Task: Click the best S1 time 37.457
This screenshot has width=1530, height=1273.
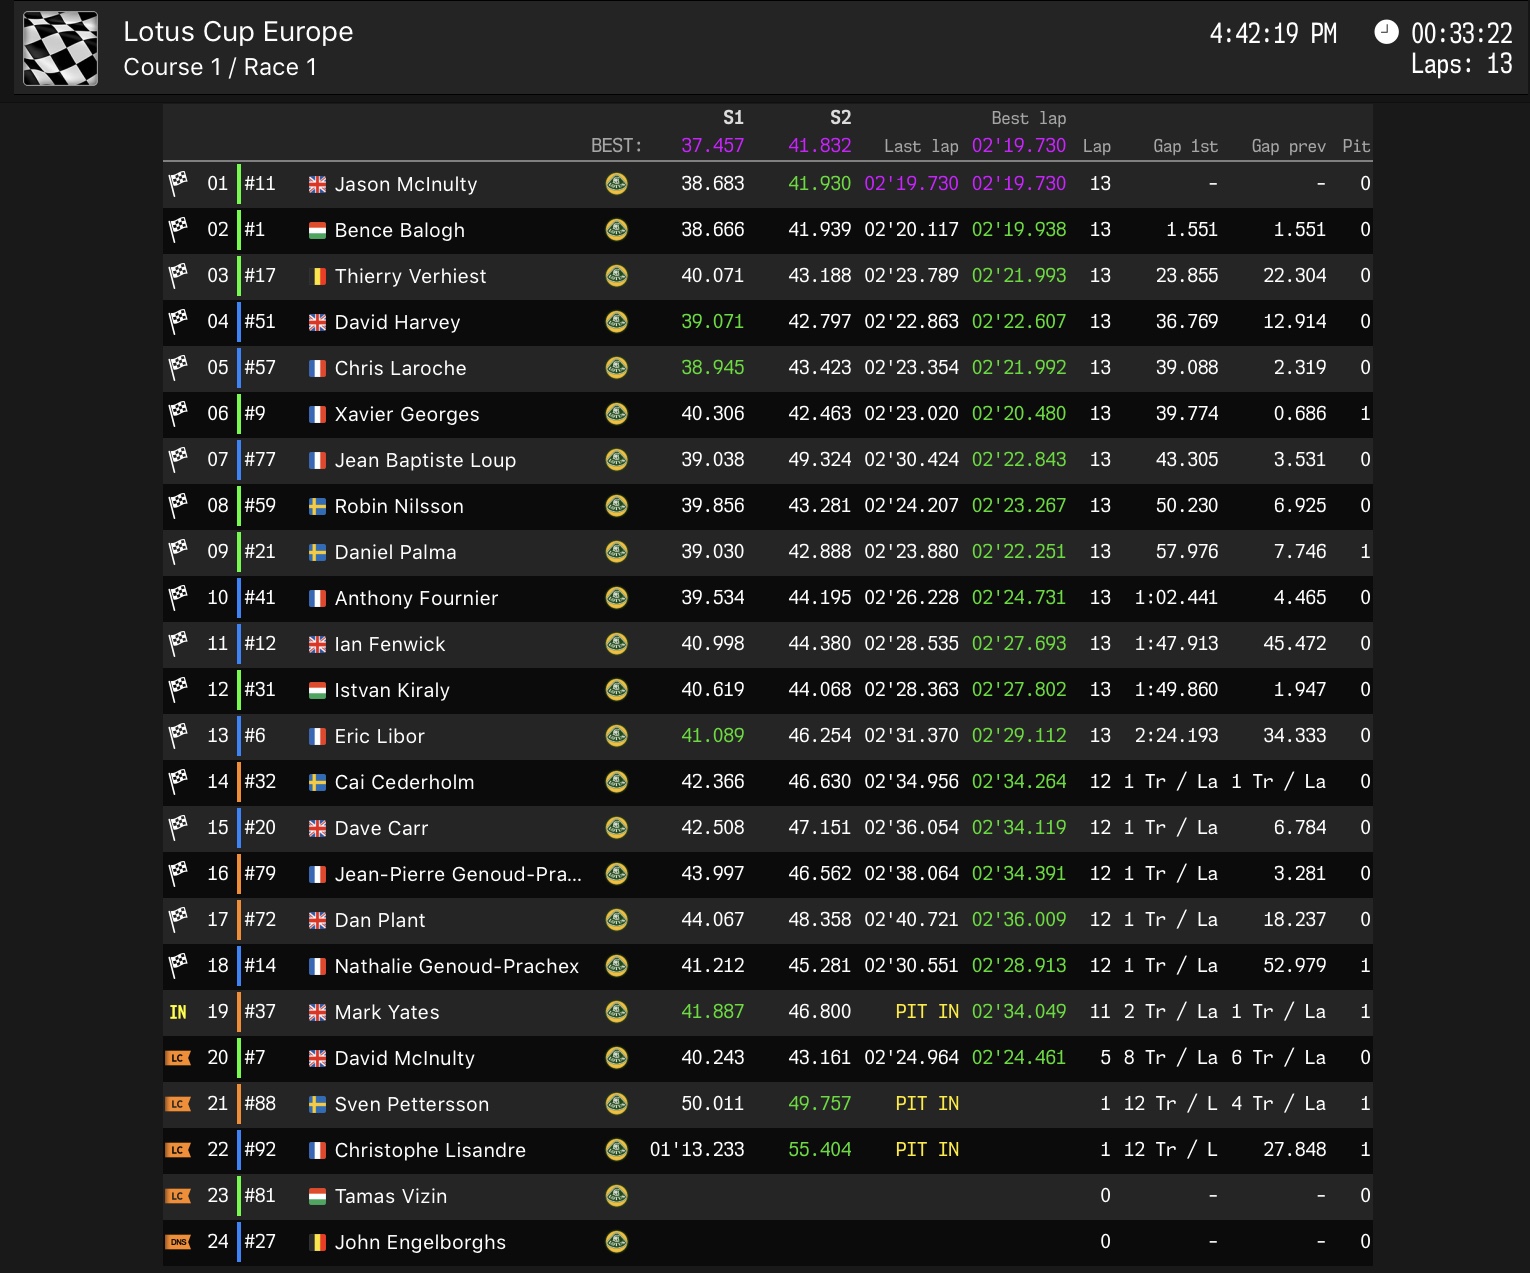Action: [712, 146]
